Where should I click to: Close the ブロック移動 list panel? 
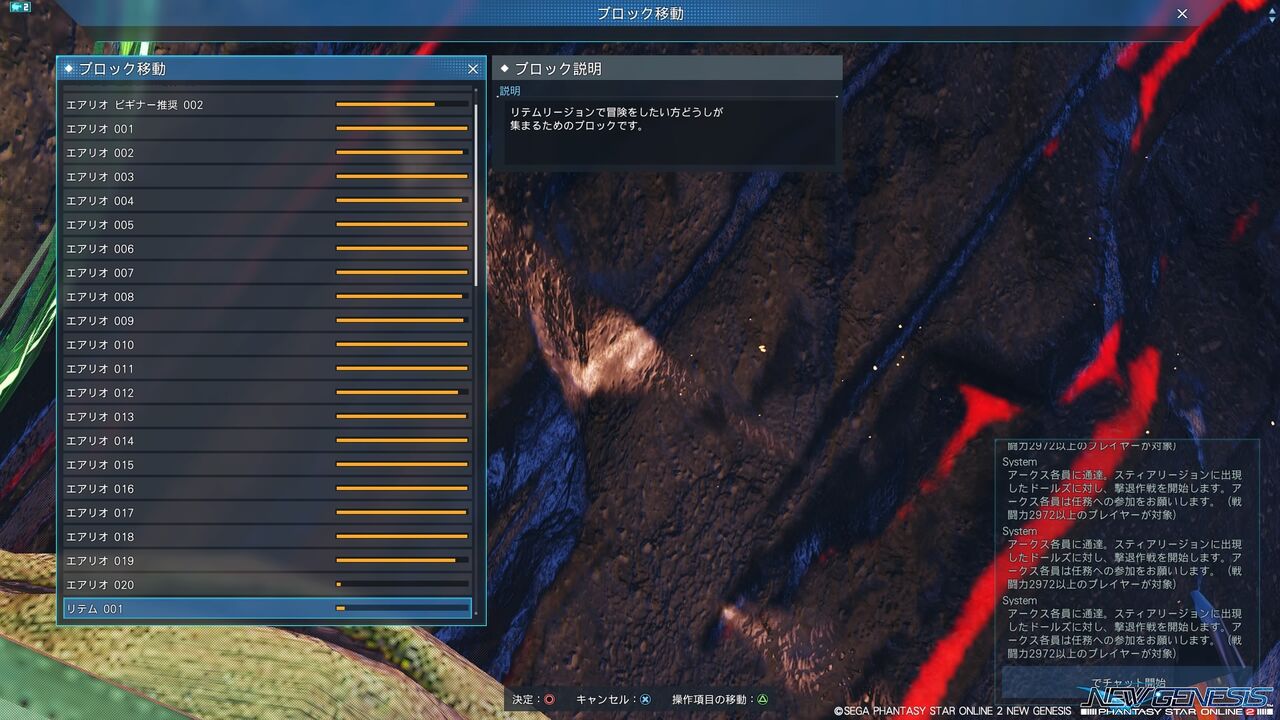coord(473,69)
